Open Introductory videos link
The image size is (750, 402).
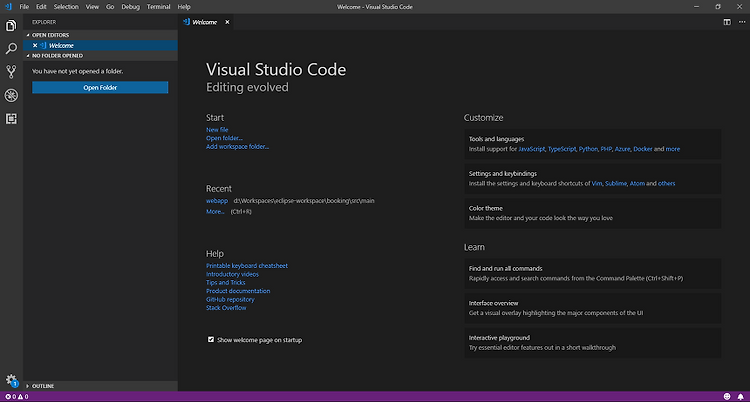[232, 274]
